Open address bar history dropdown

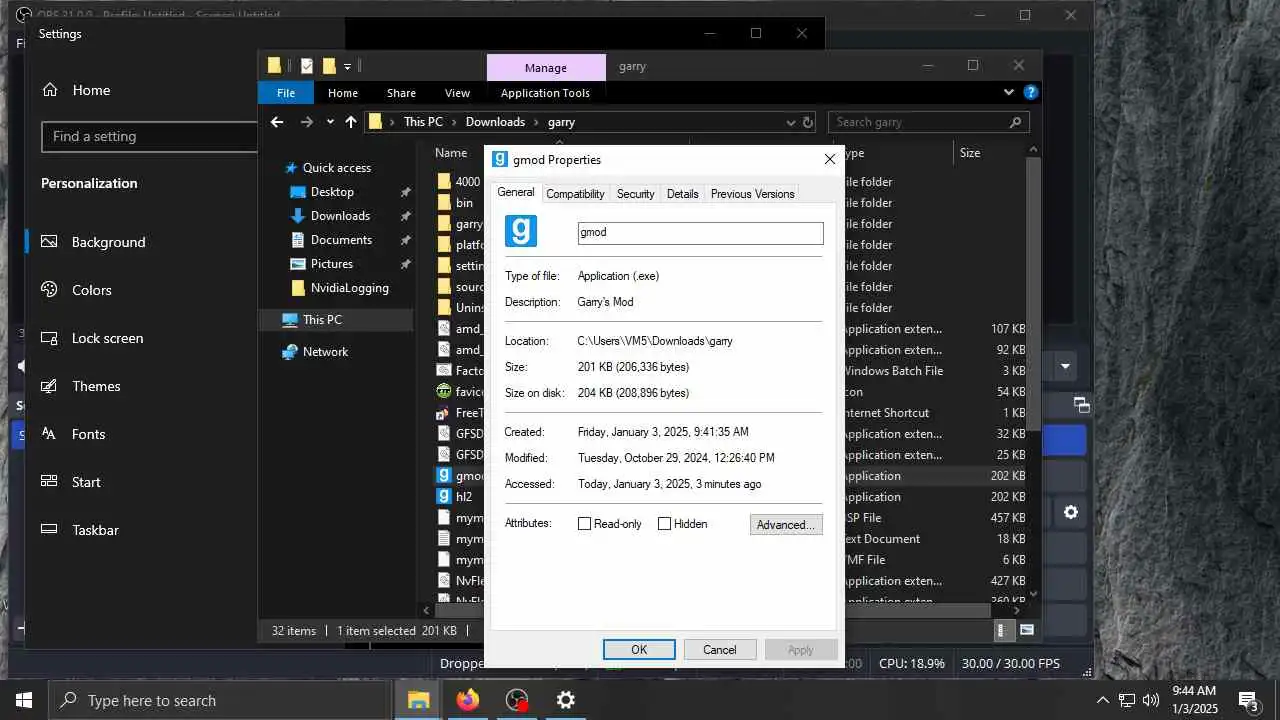pyautogui.click(x=790, y=122)
